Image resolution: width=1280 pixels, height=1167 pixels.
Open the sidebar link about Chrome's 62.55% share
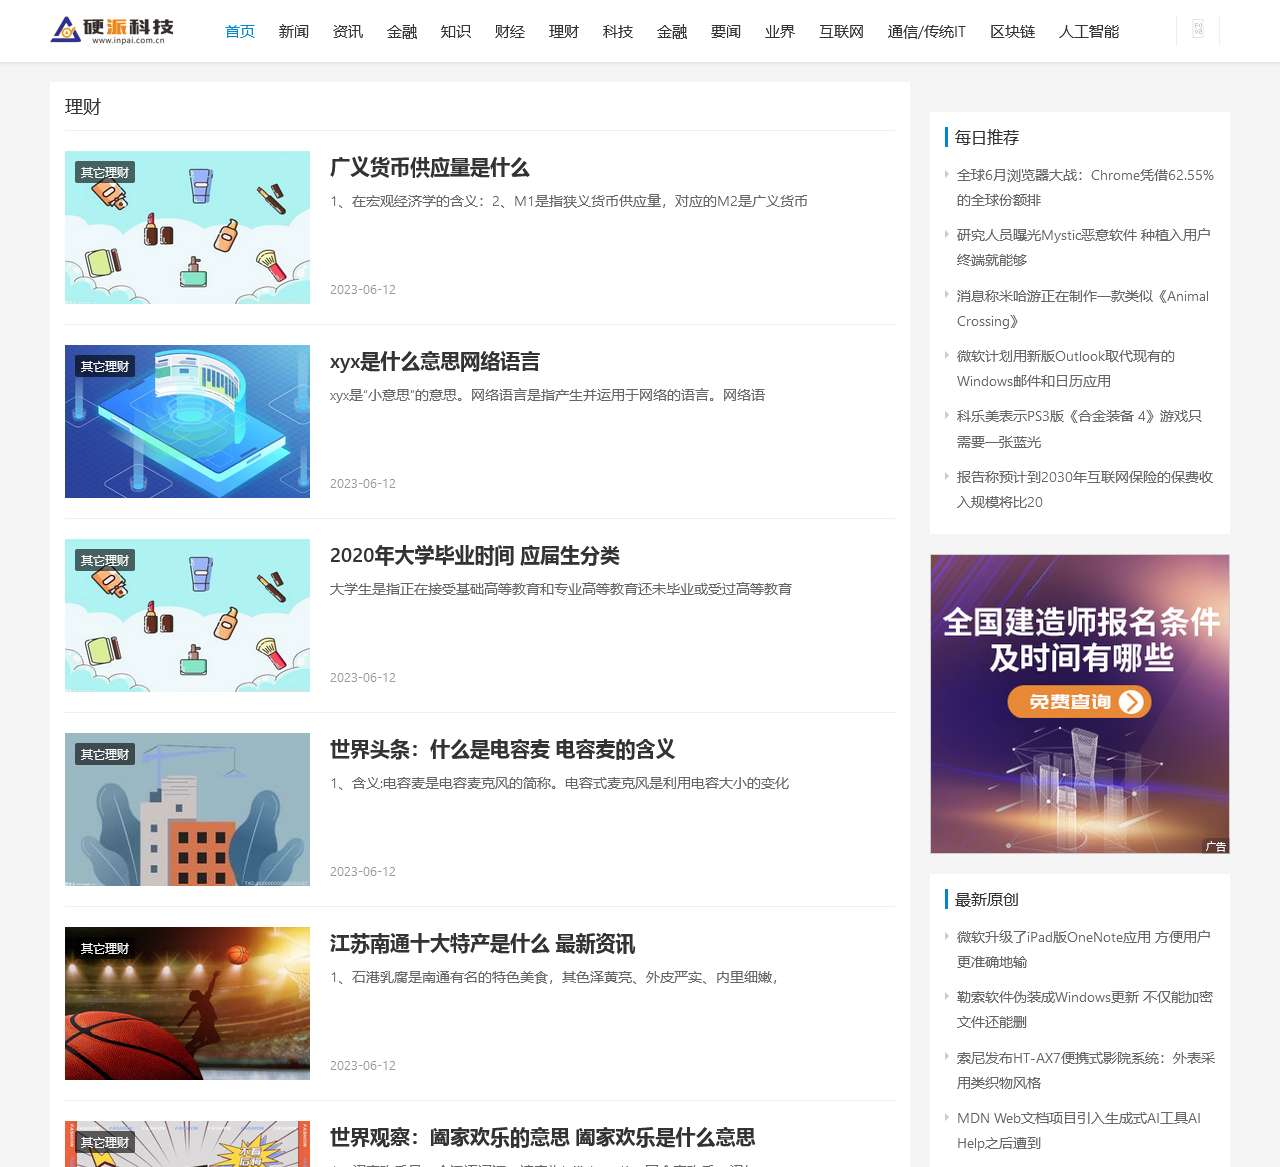[1084, 187]
